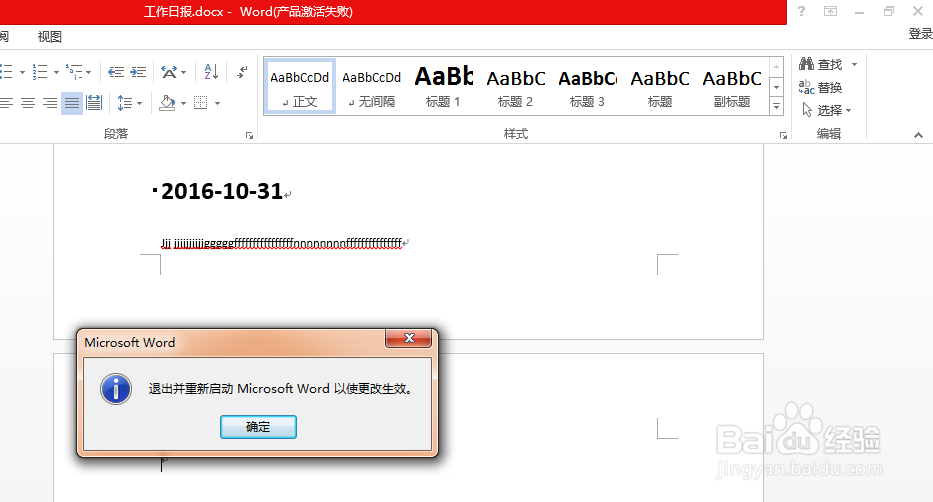Click 确定 in the dialog
Image resolution: width=933 pixels, height=502 pixels.
[258, 427]
